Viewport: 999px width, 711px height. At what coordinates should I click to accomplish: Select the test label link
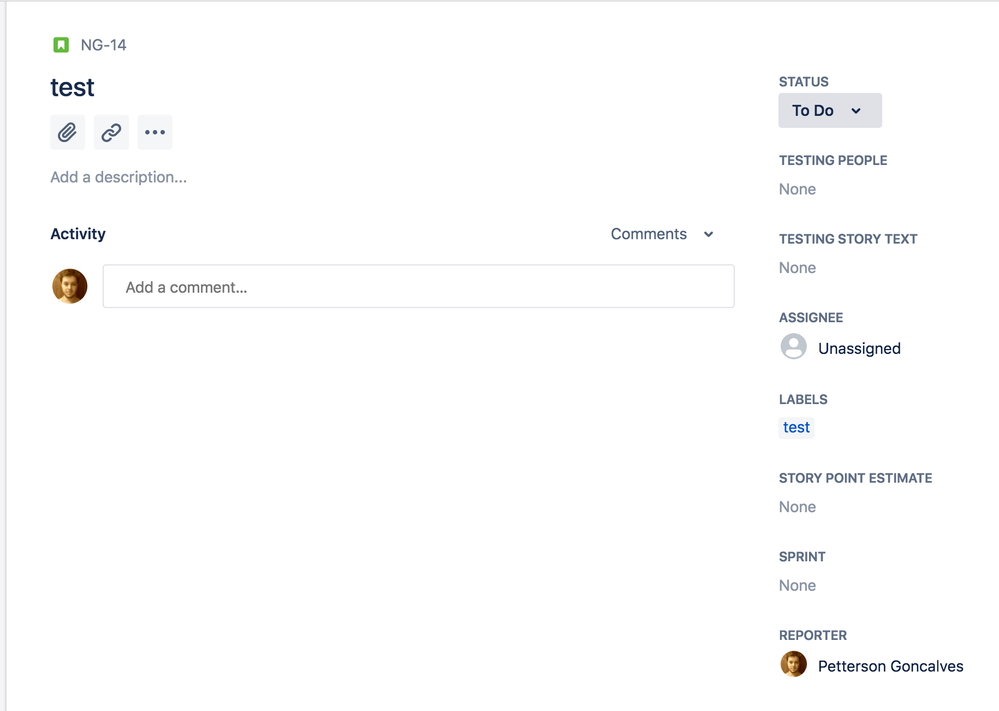pos(796,427)
